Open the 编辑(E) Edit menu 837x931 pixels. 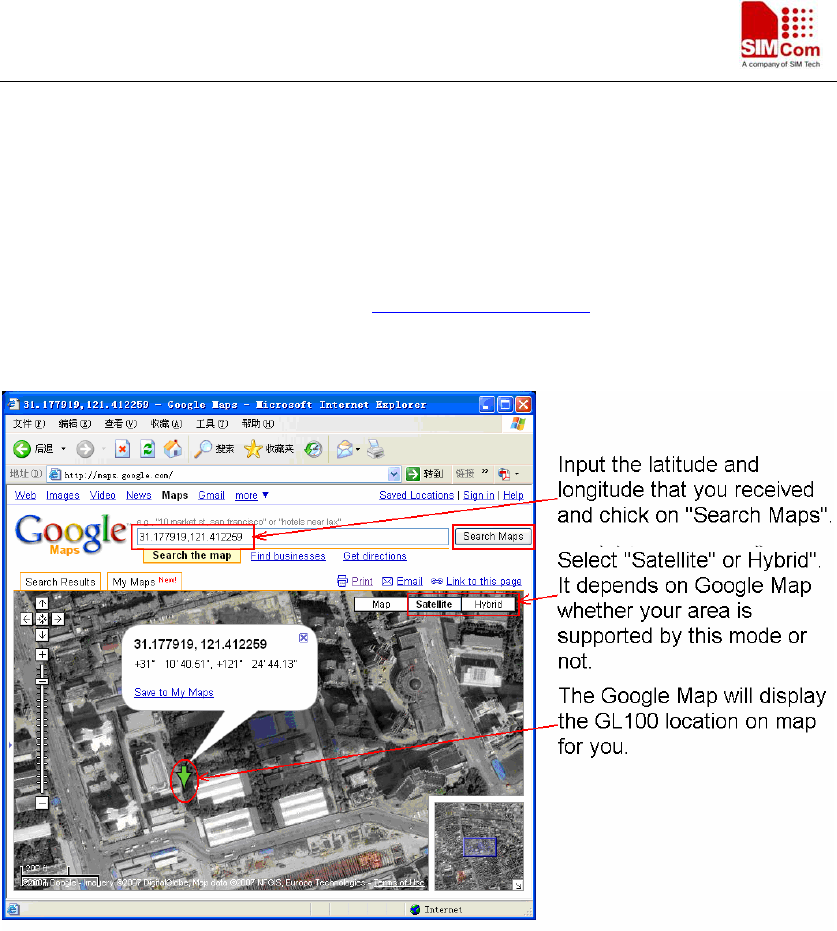pyautogui.click(x=75, y=424)
